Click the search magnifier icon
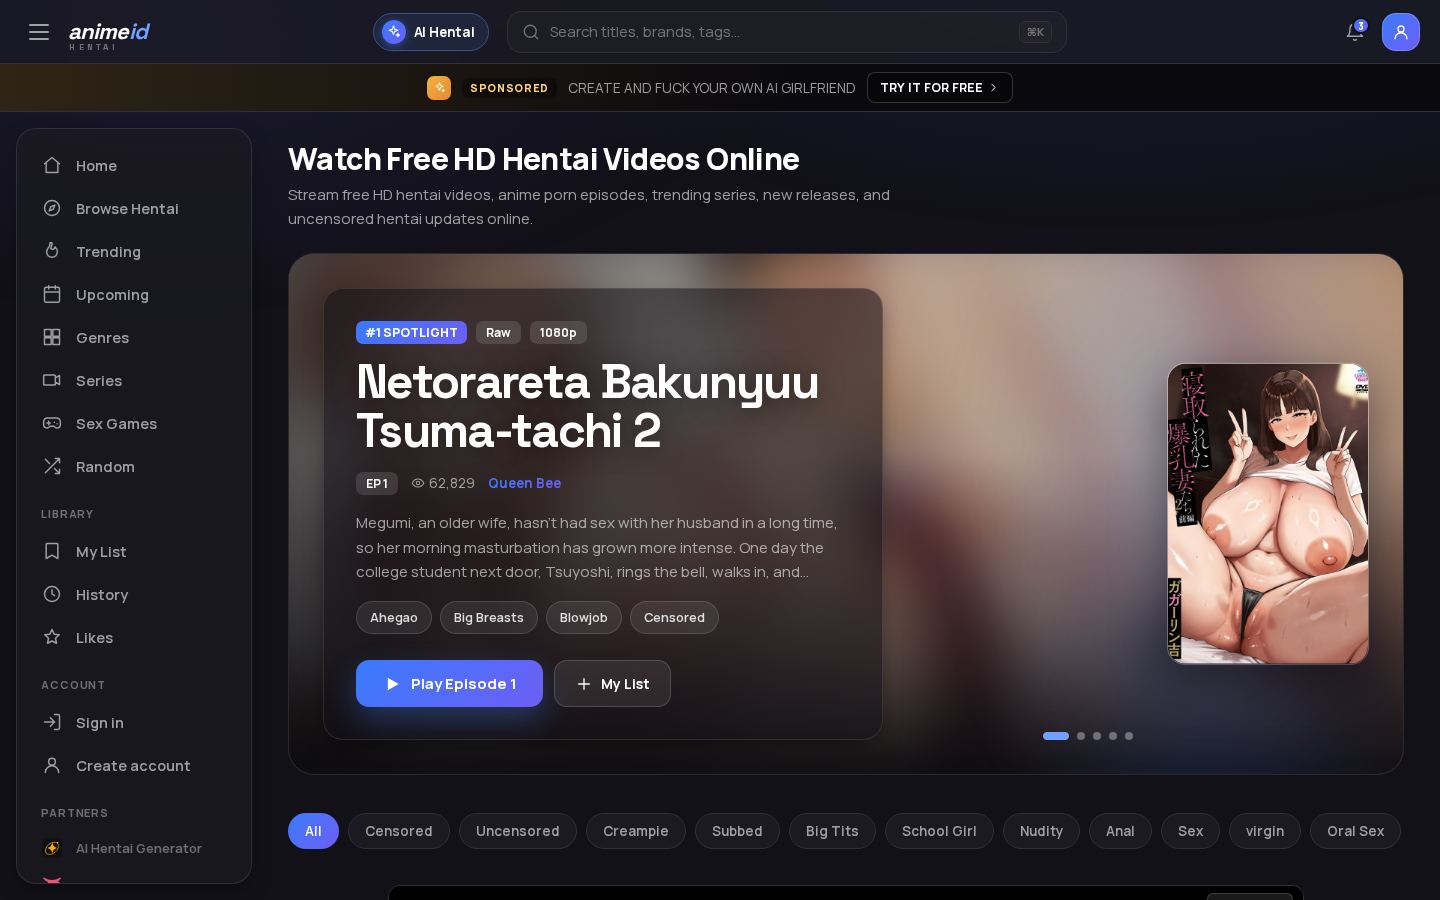Viewport: 1440px width, 900px height. 531,32
